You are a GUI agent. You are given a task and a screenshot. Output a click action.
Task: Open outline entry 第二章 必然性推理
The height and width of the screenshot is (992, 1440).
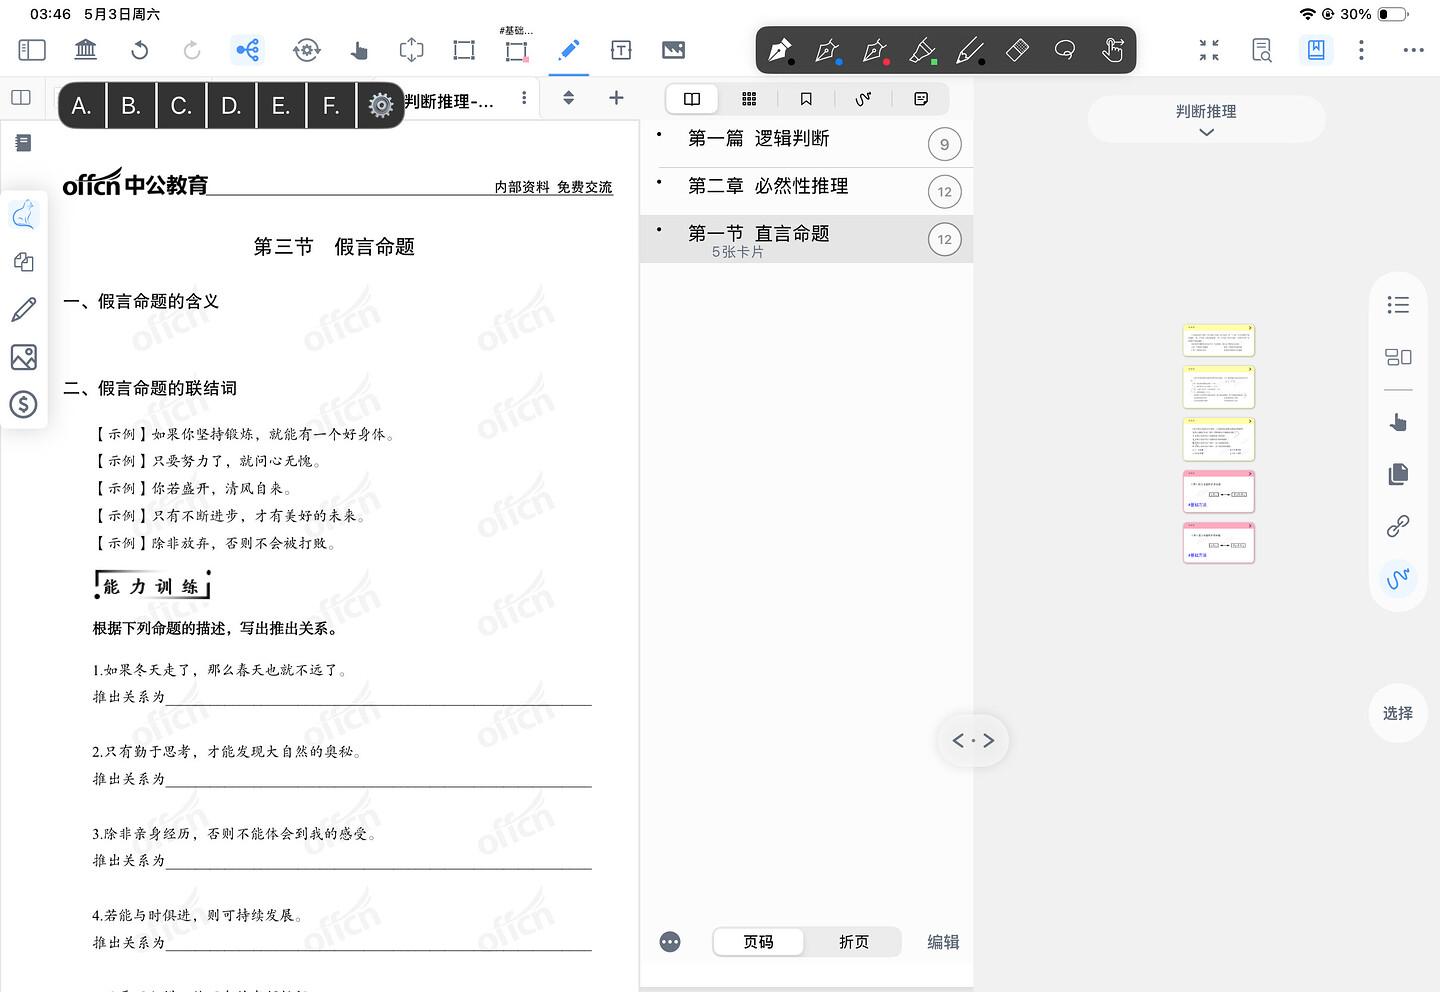pos(768,186)
